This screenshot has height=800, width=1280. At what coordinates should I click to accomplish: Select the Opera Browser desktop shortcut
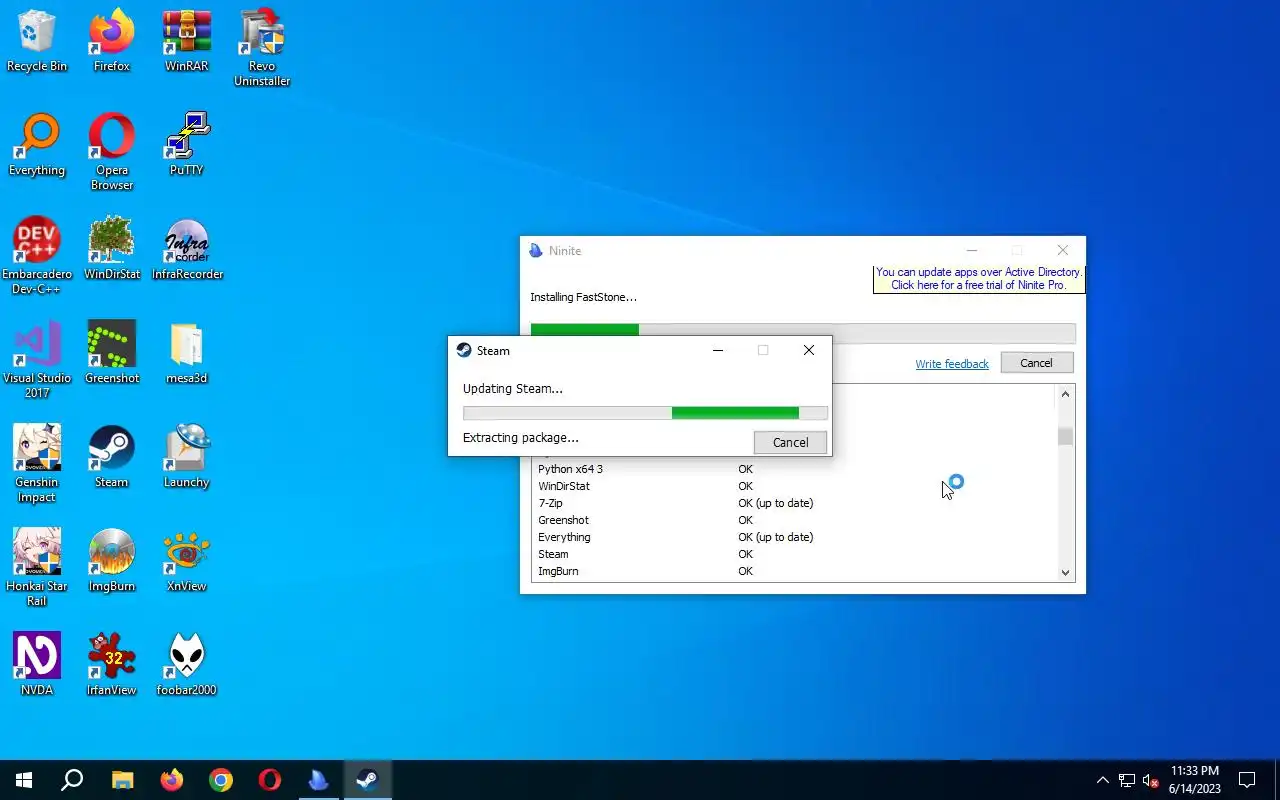coord(112,152)
